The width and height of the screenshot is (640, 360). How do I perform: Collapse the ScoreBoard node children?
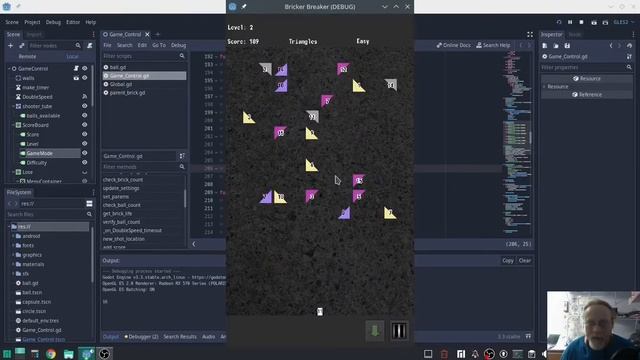click(x=13, y=125)
